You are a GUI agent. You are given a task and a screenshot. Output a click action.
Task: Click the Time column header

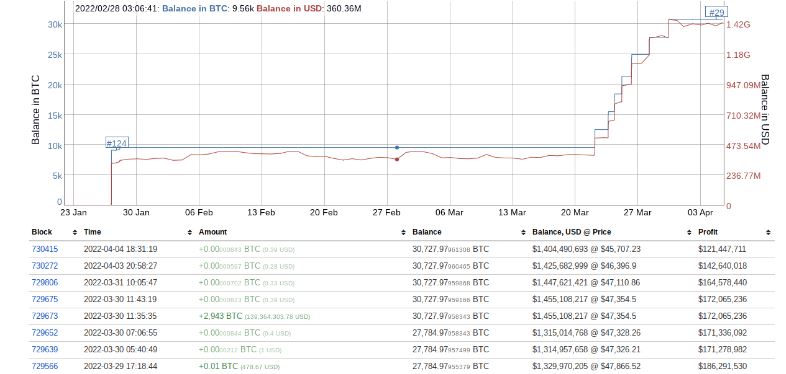(92, 232)
